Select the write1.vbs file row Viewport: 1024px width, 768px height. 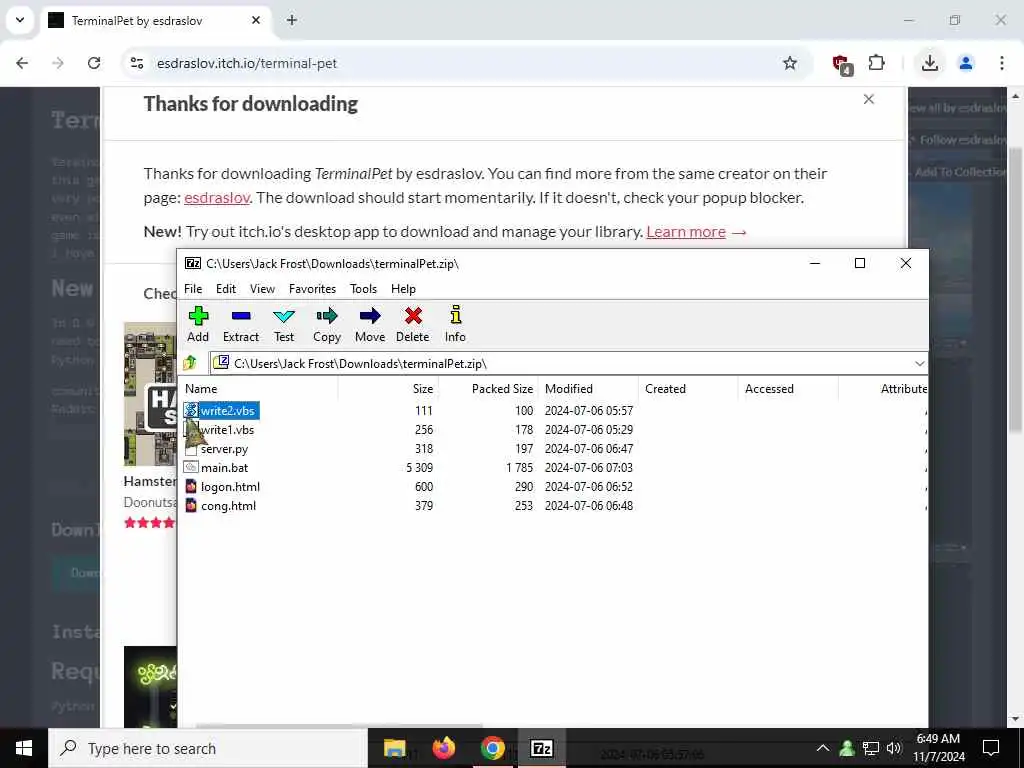click(554, 430)
